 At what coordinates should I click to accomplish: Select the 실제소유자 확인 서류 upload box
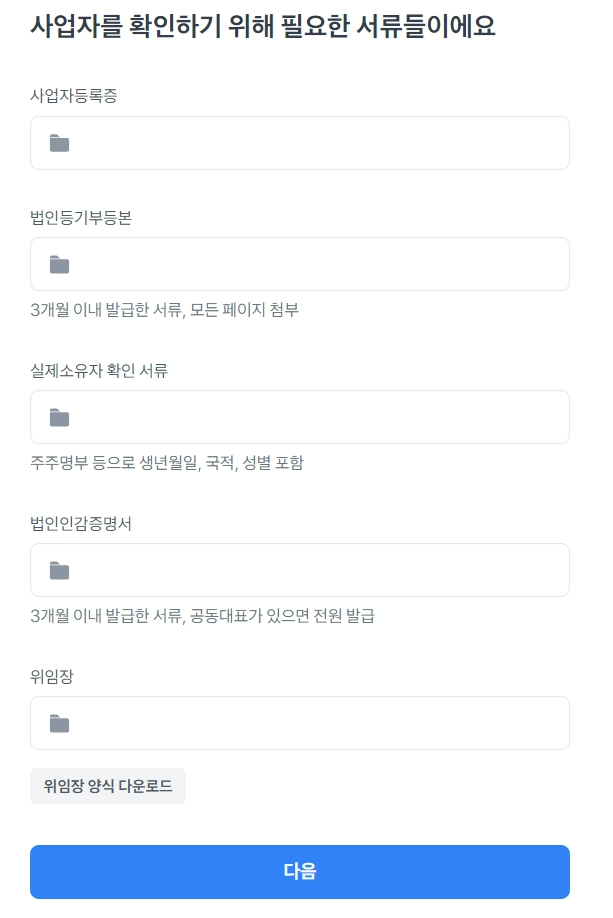coord(300,418)
